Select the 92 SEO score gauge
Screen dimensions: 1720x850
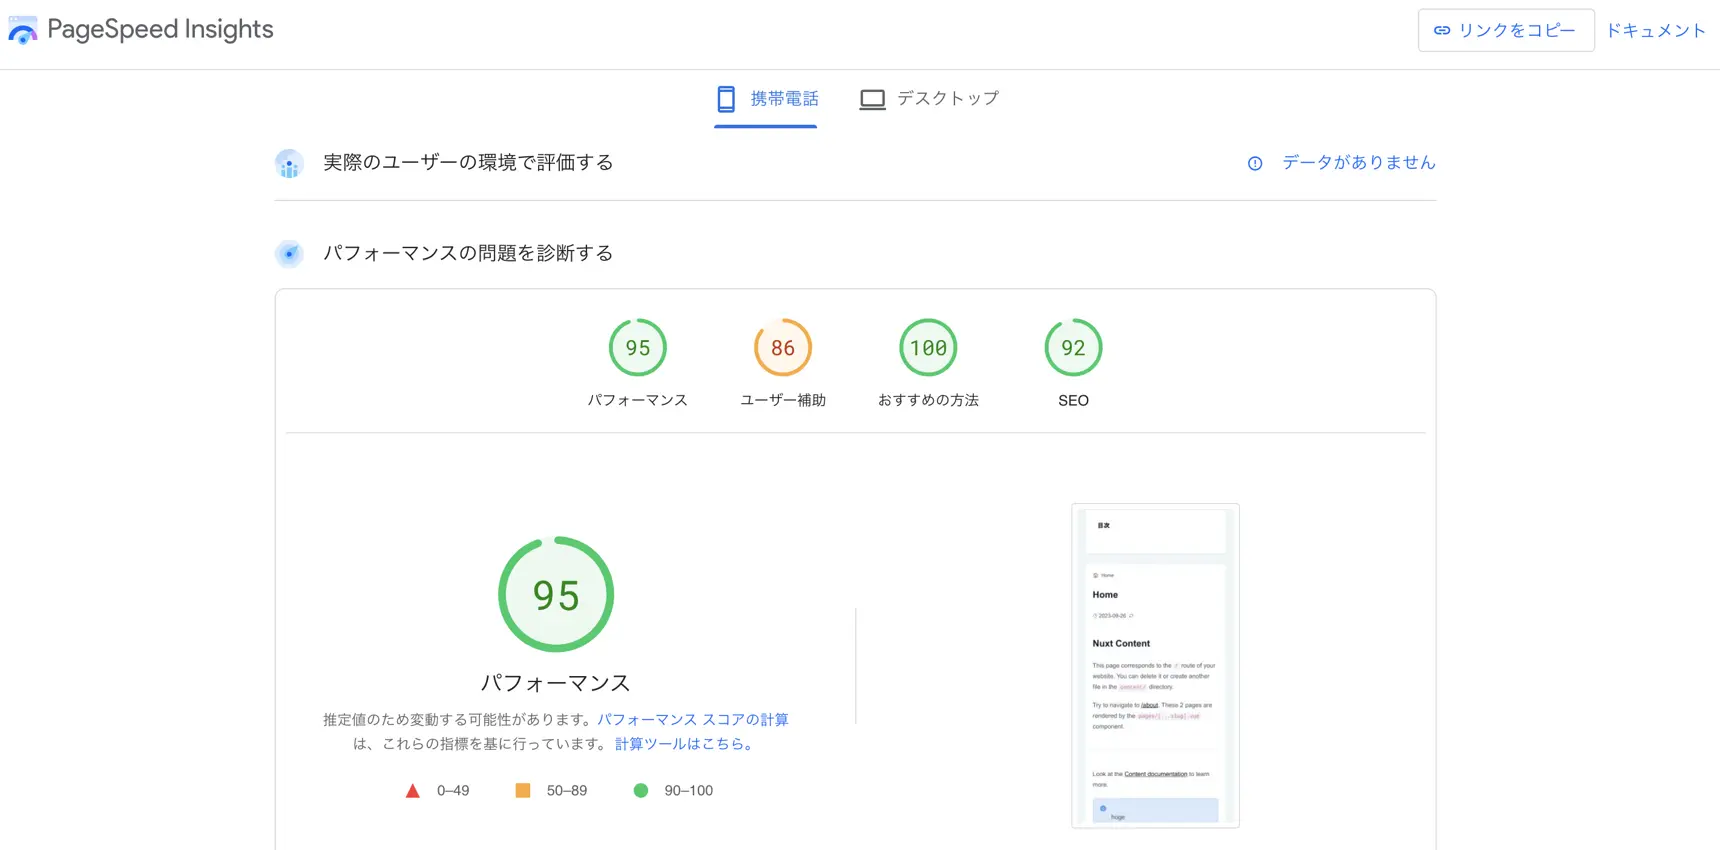tap(1073, 347)
